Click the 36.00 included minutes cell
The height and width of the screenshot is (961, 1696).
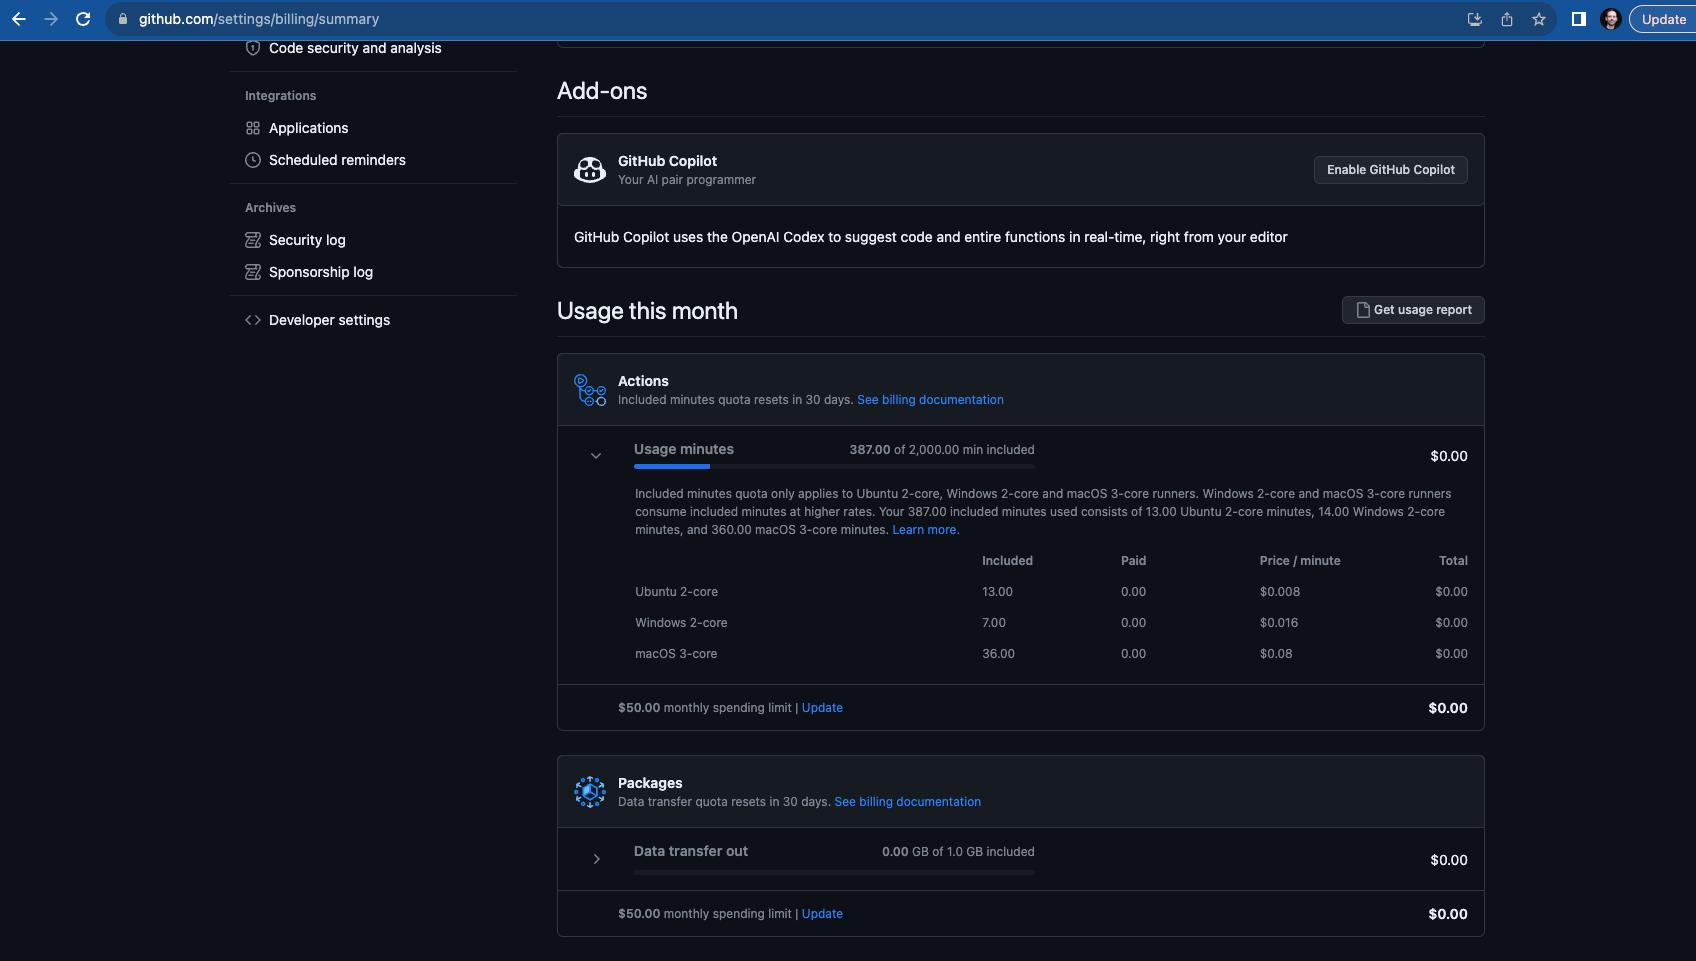pos(998,654)
